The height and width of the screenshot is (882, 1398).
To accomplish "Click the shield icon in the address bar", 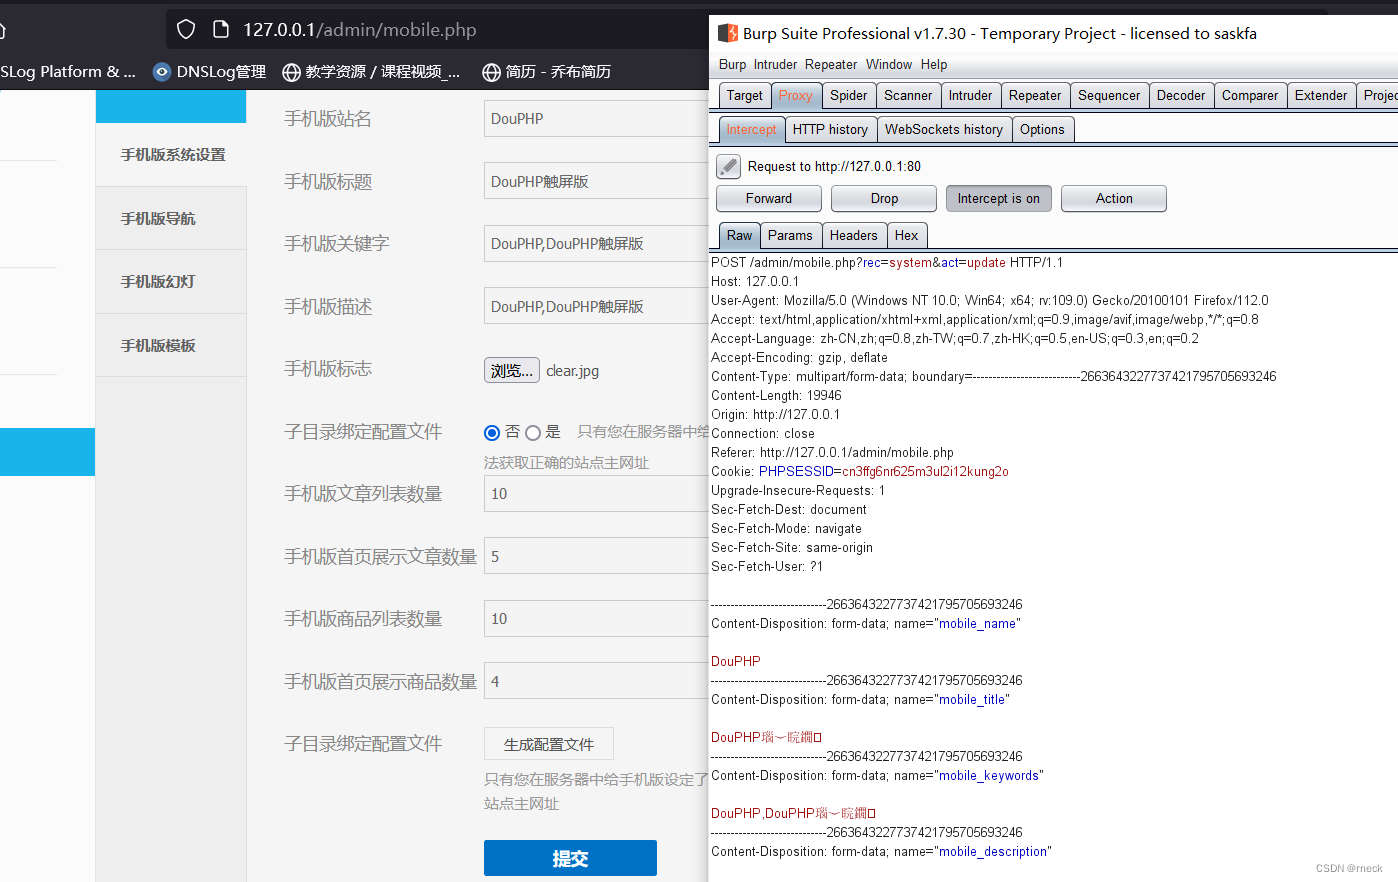I will tap(186, 29).
